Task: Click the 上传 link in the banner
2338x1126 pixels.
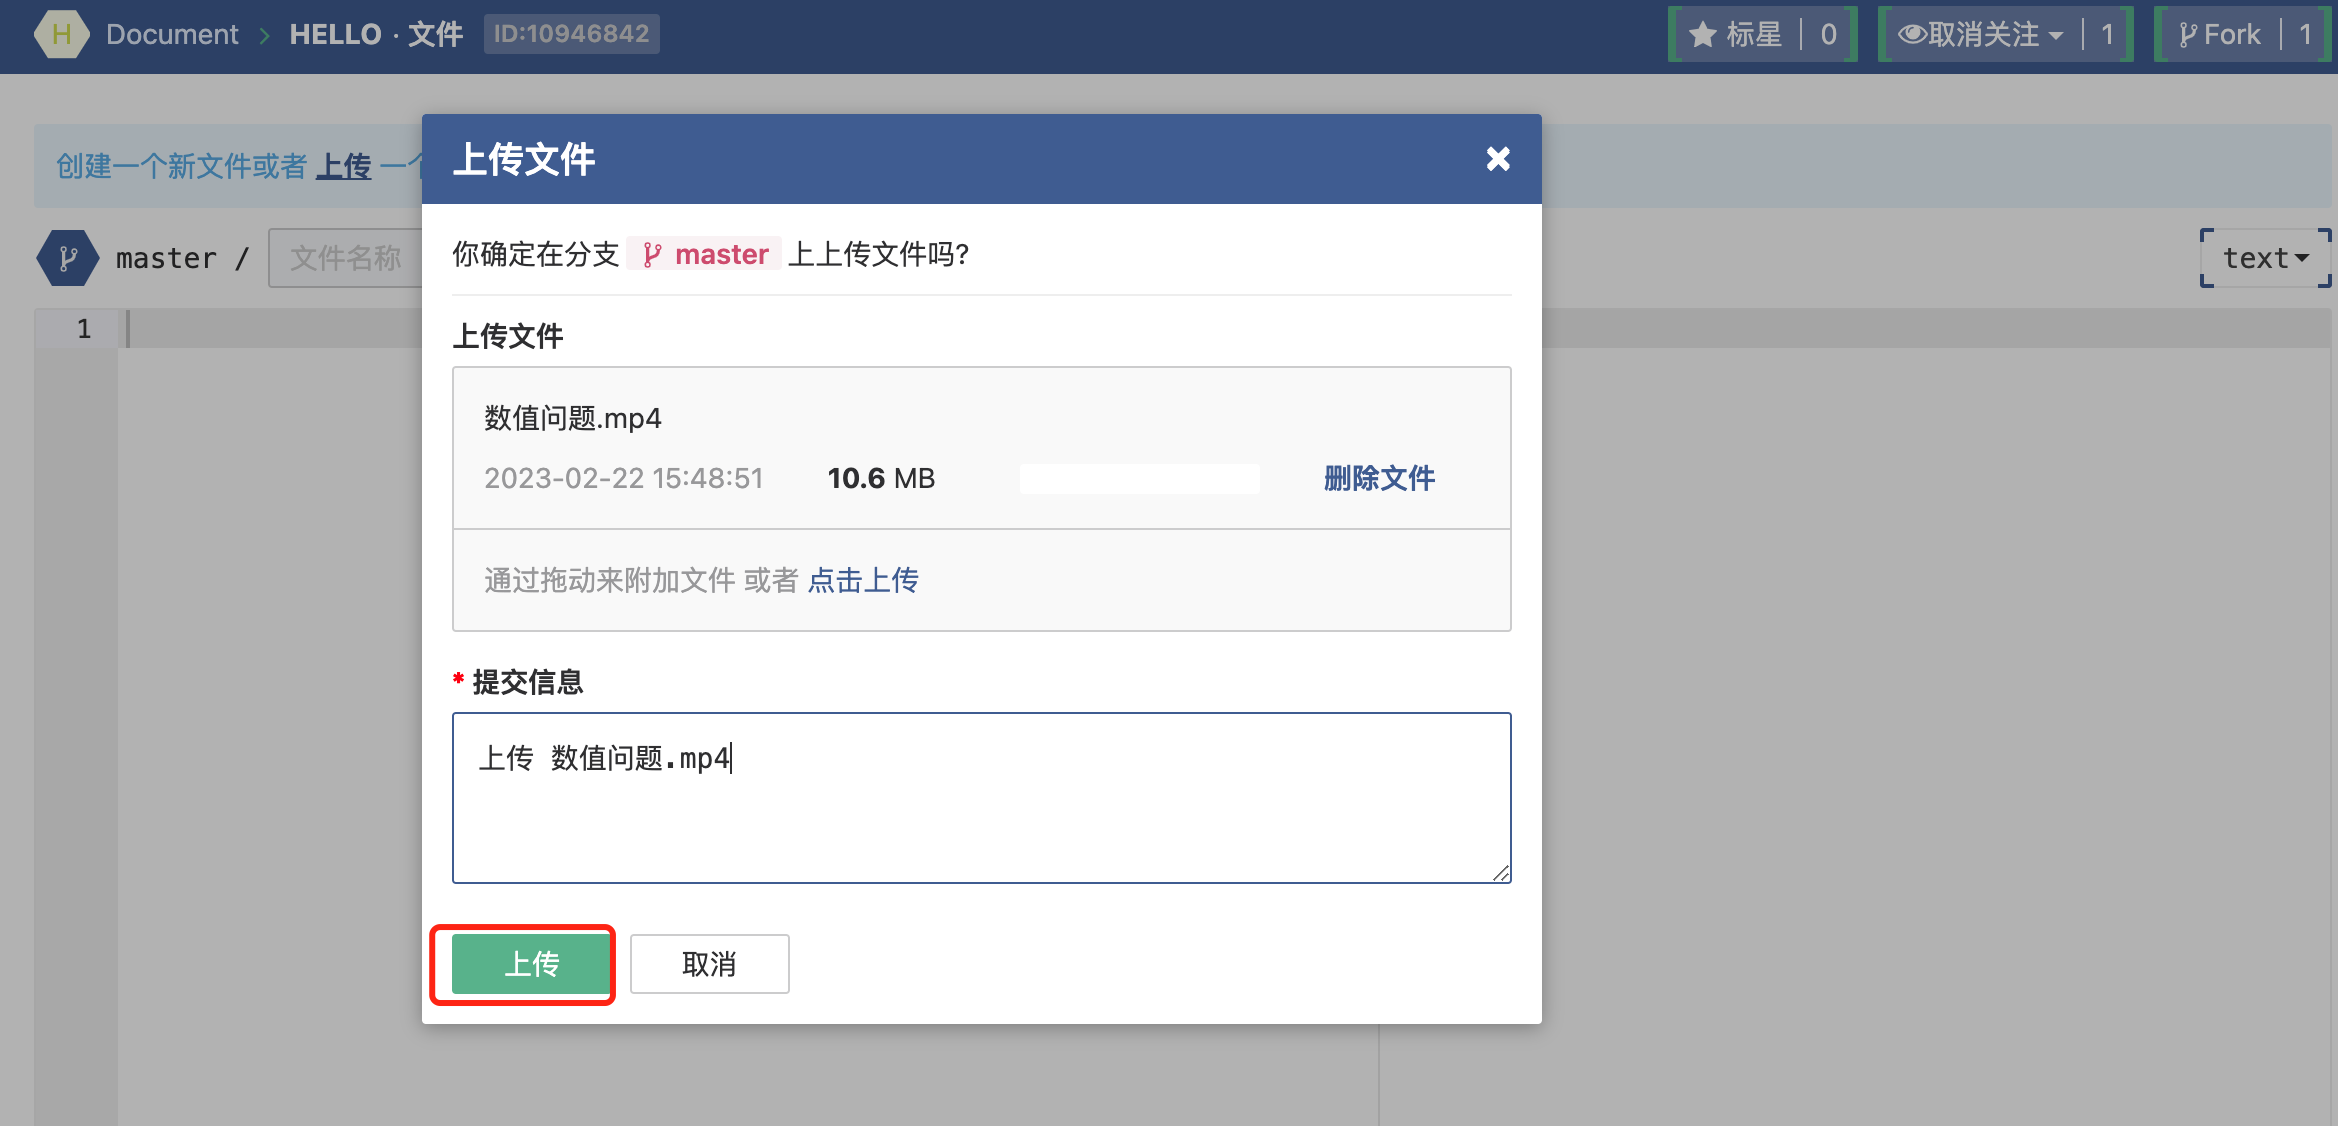Action: [343, 166]
